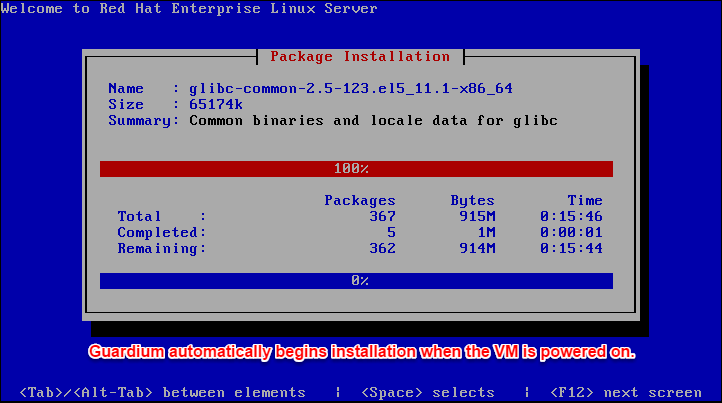Click the Summary description for glibc

pyautogui.click(x=373, y=120)
